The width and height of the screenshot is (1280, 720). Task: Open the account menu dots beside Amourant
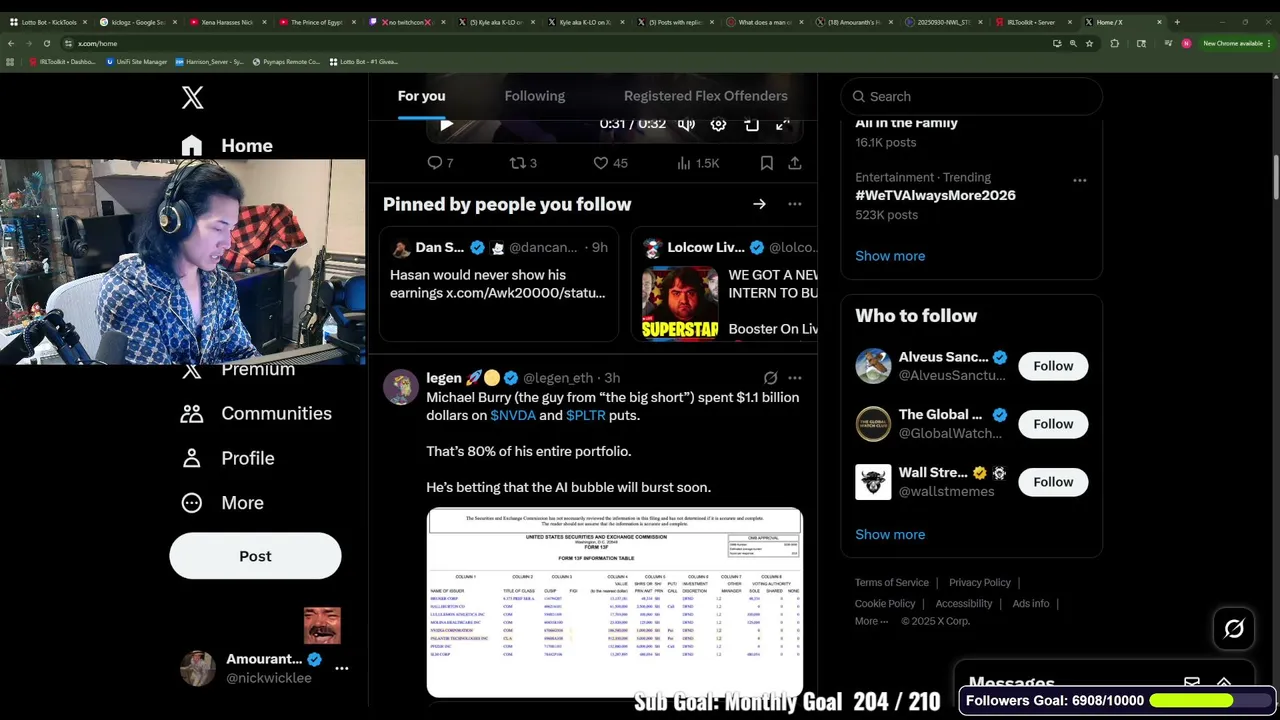click(342, 668)
